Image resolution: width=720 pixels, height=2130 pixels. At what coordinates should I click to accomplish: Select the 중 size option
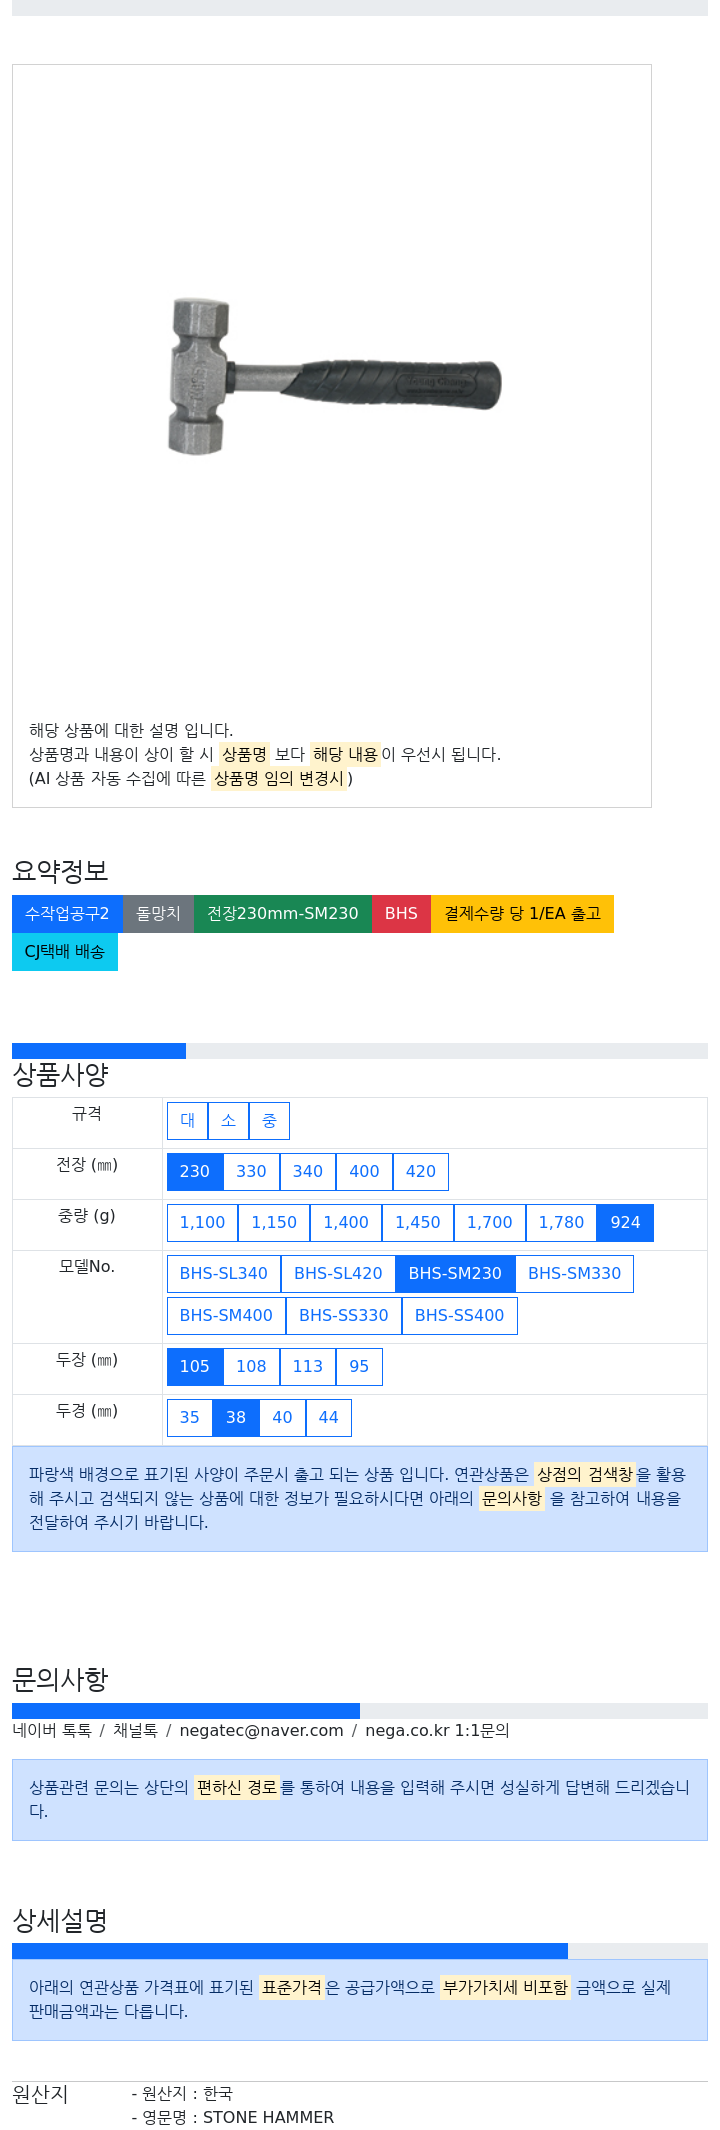[270, 1121]
